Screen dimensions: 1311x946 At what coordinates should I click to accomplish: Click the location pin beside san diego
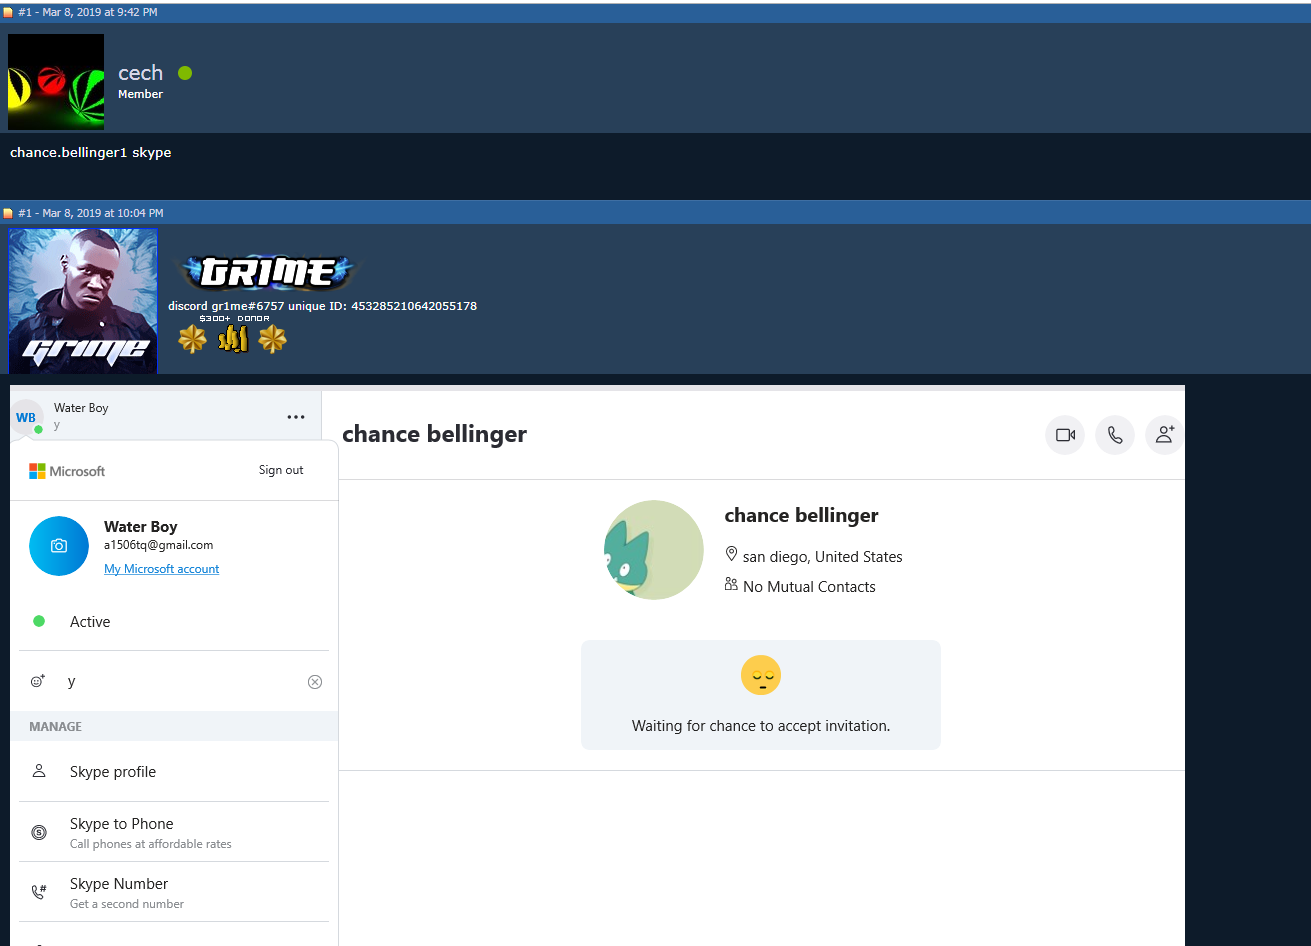coord(731,554)
